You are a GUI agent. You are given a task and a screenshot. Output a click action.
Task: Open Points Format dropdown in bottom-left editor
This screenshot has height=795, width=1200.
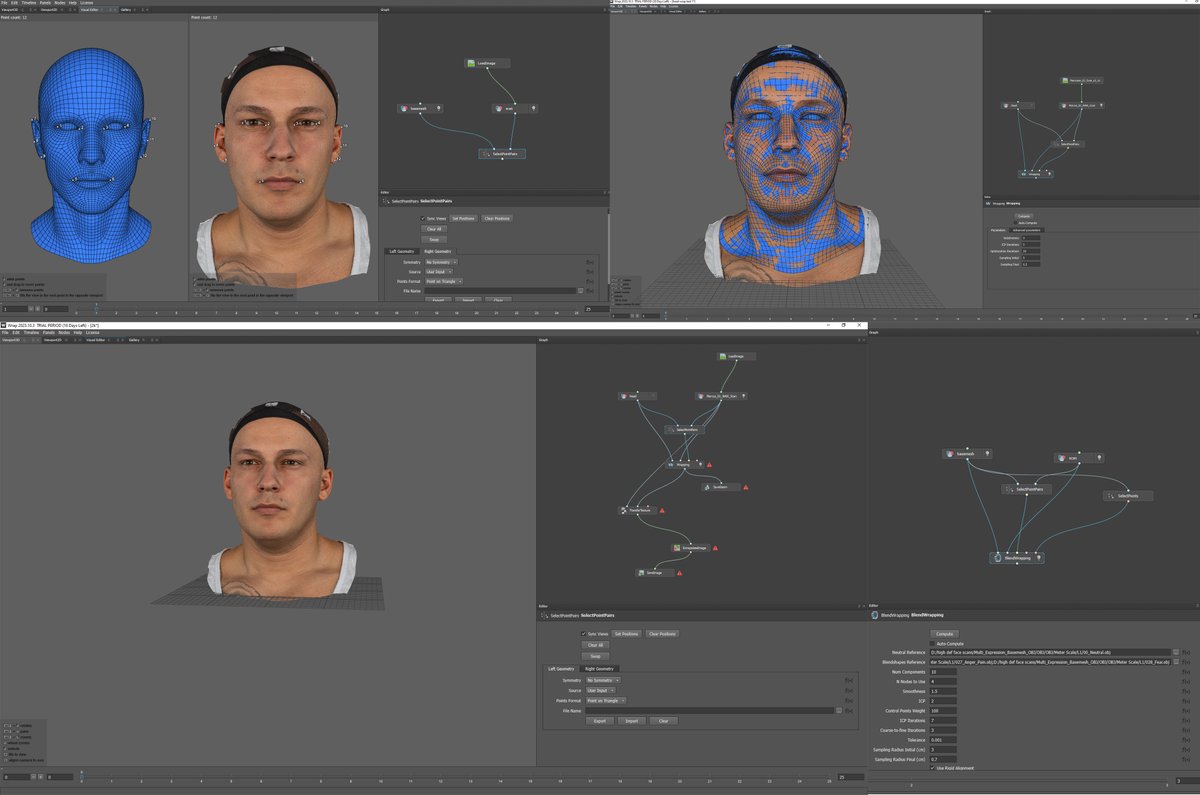click(607, 701)
